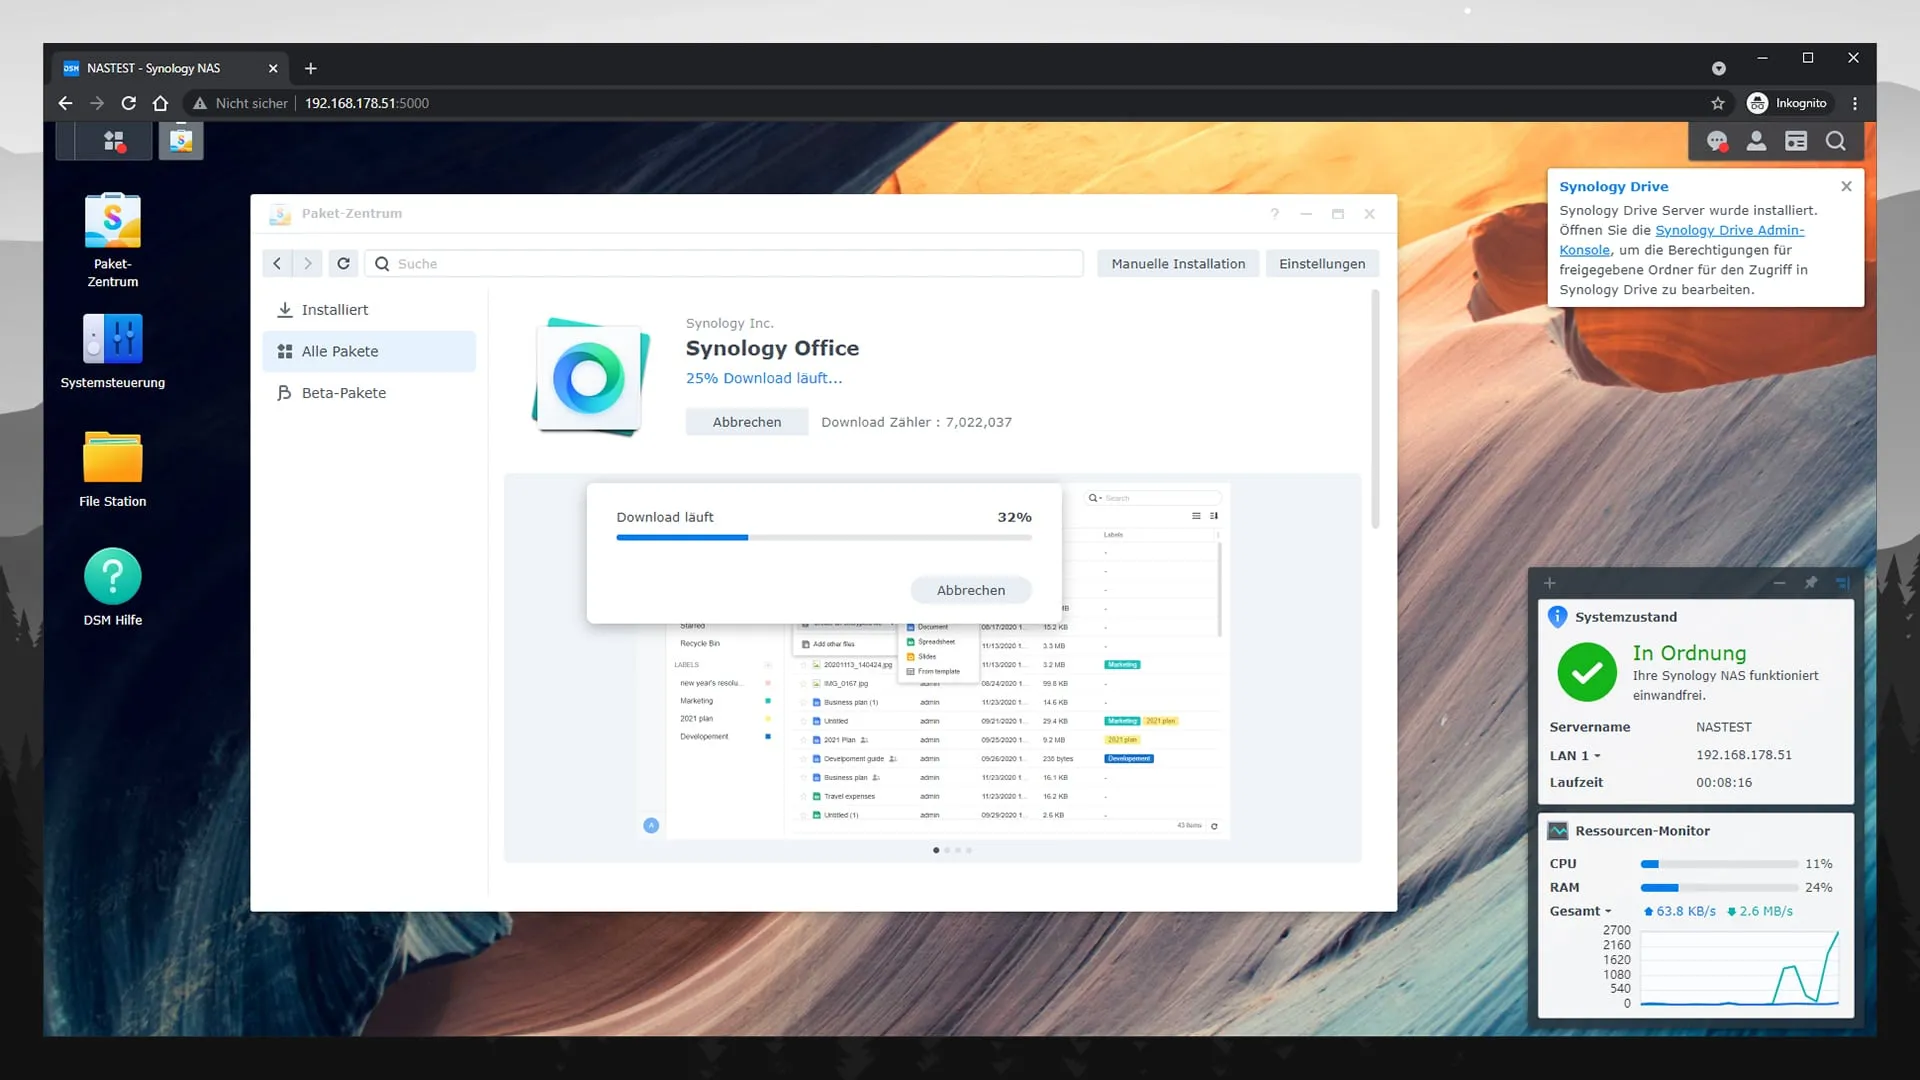Click the network traffic graph
This screenshot has width=1920, height=1080.
click(x=1739, y=967)
